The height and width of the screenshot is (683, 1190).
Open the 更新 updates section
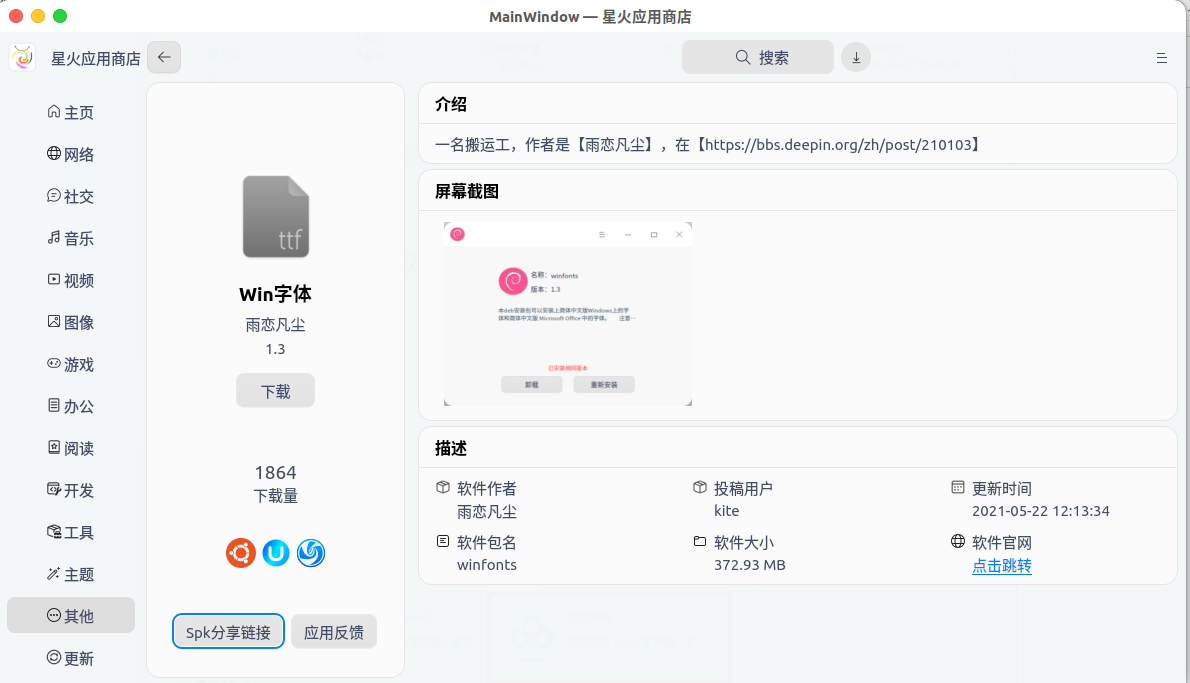[x=70, y=659]
